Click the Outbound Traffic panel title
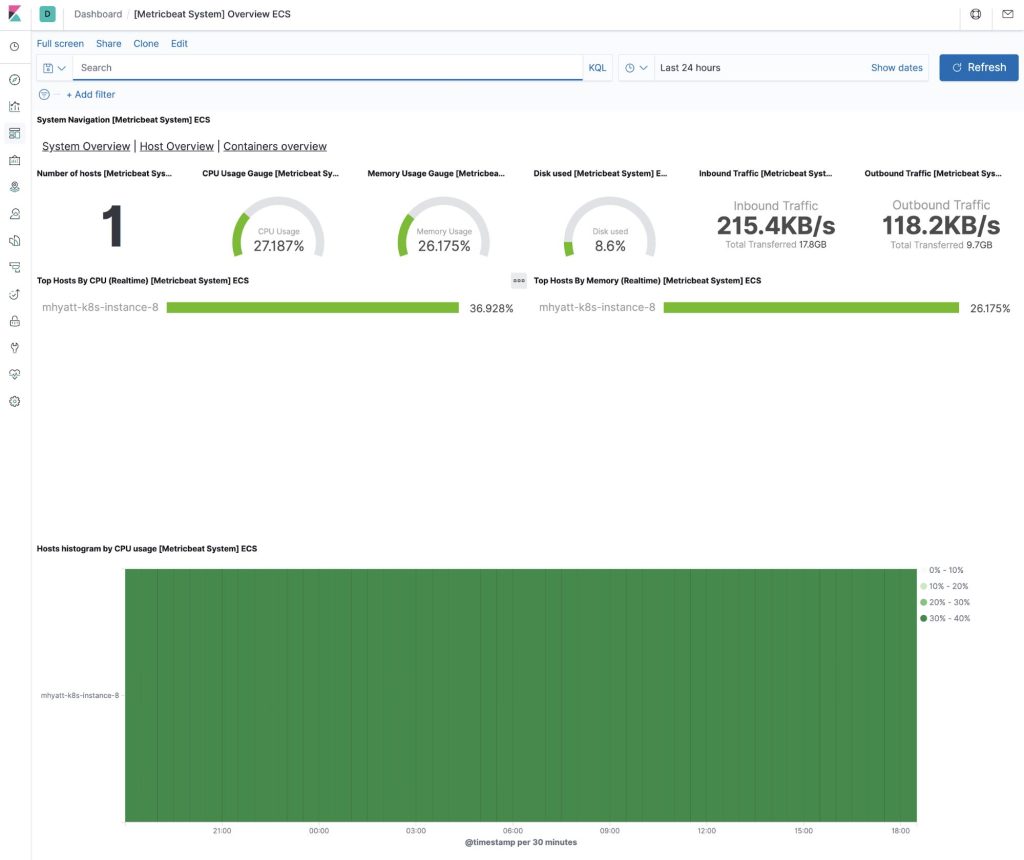 pos(933,174)
